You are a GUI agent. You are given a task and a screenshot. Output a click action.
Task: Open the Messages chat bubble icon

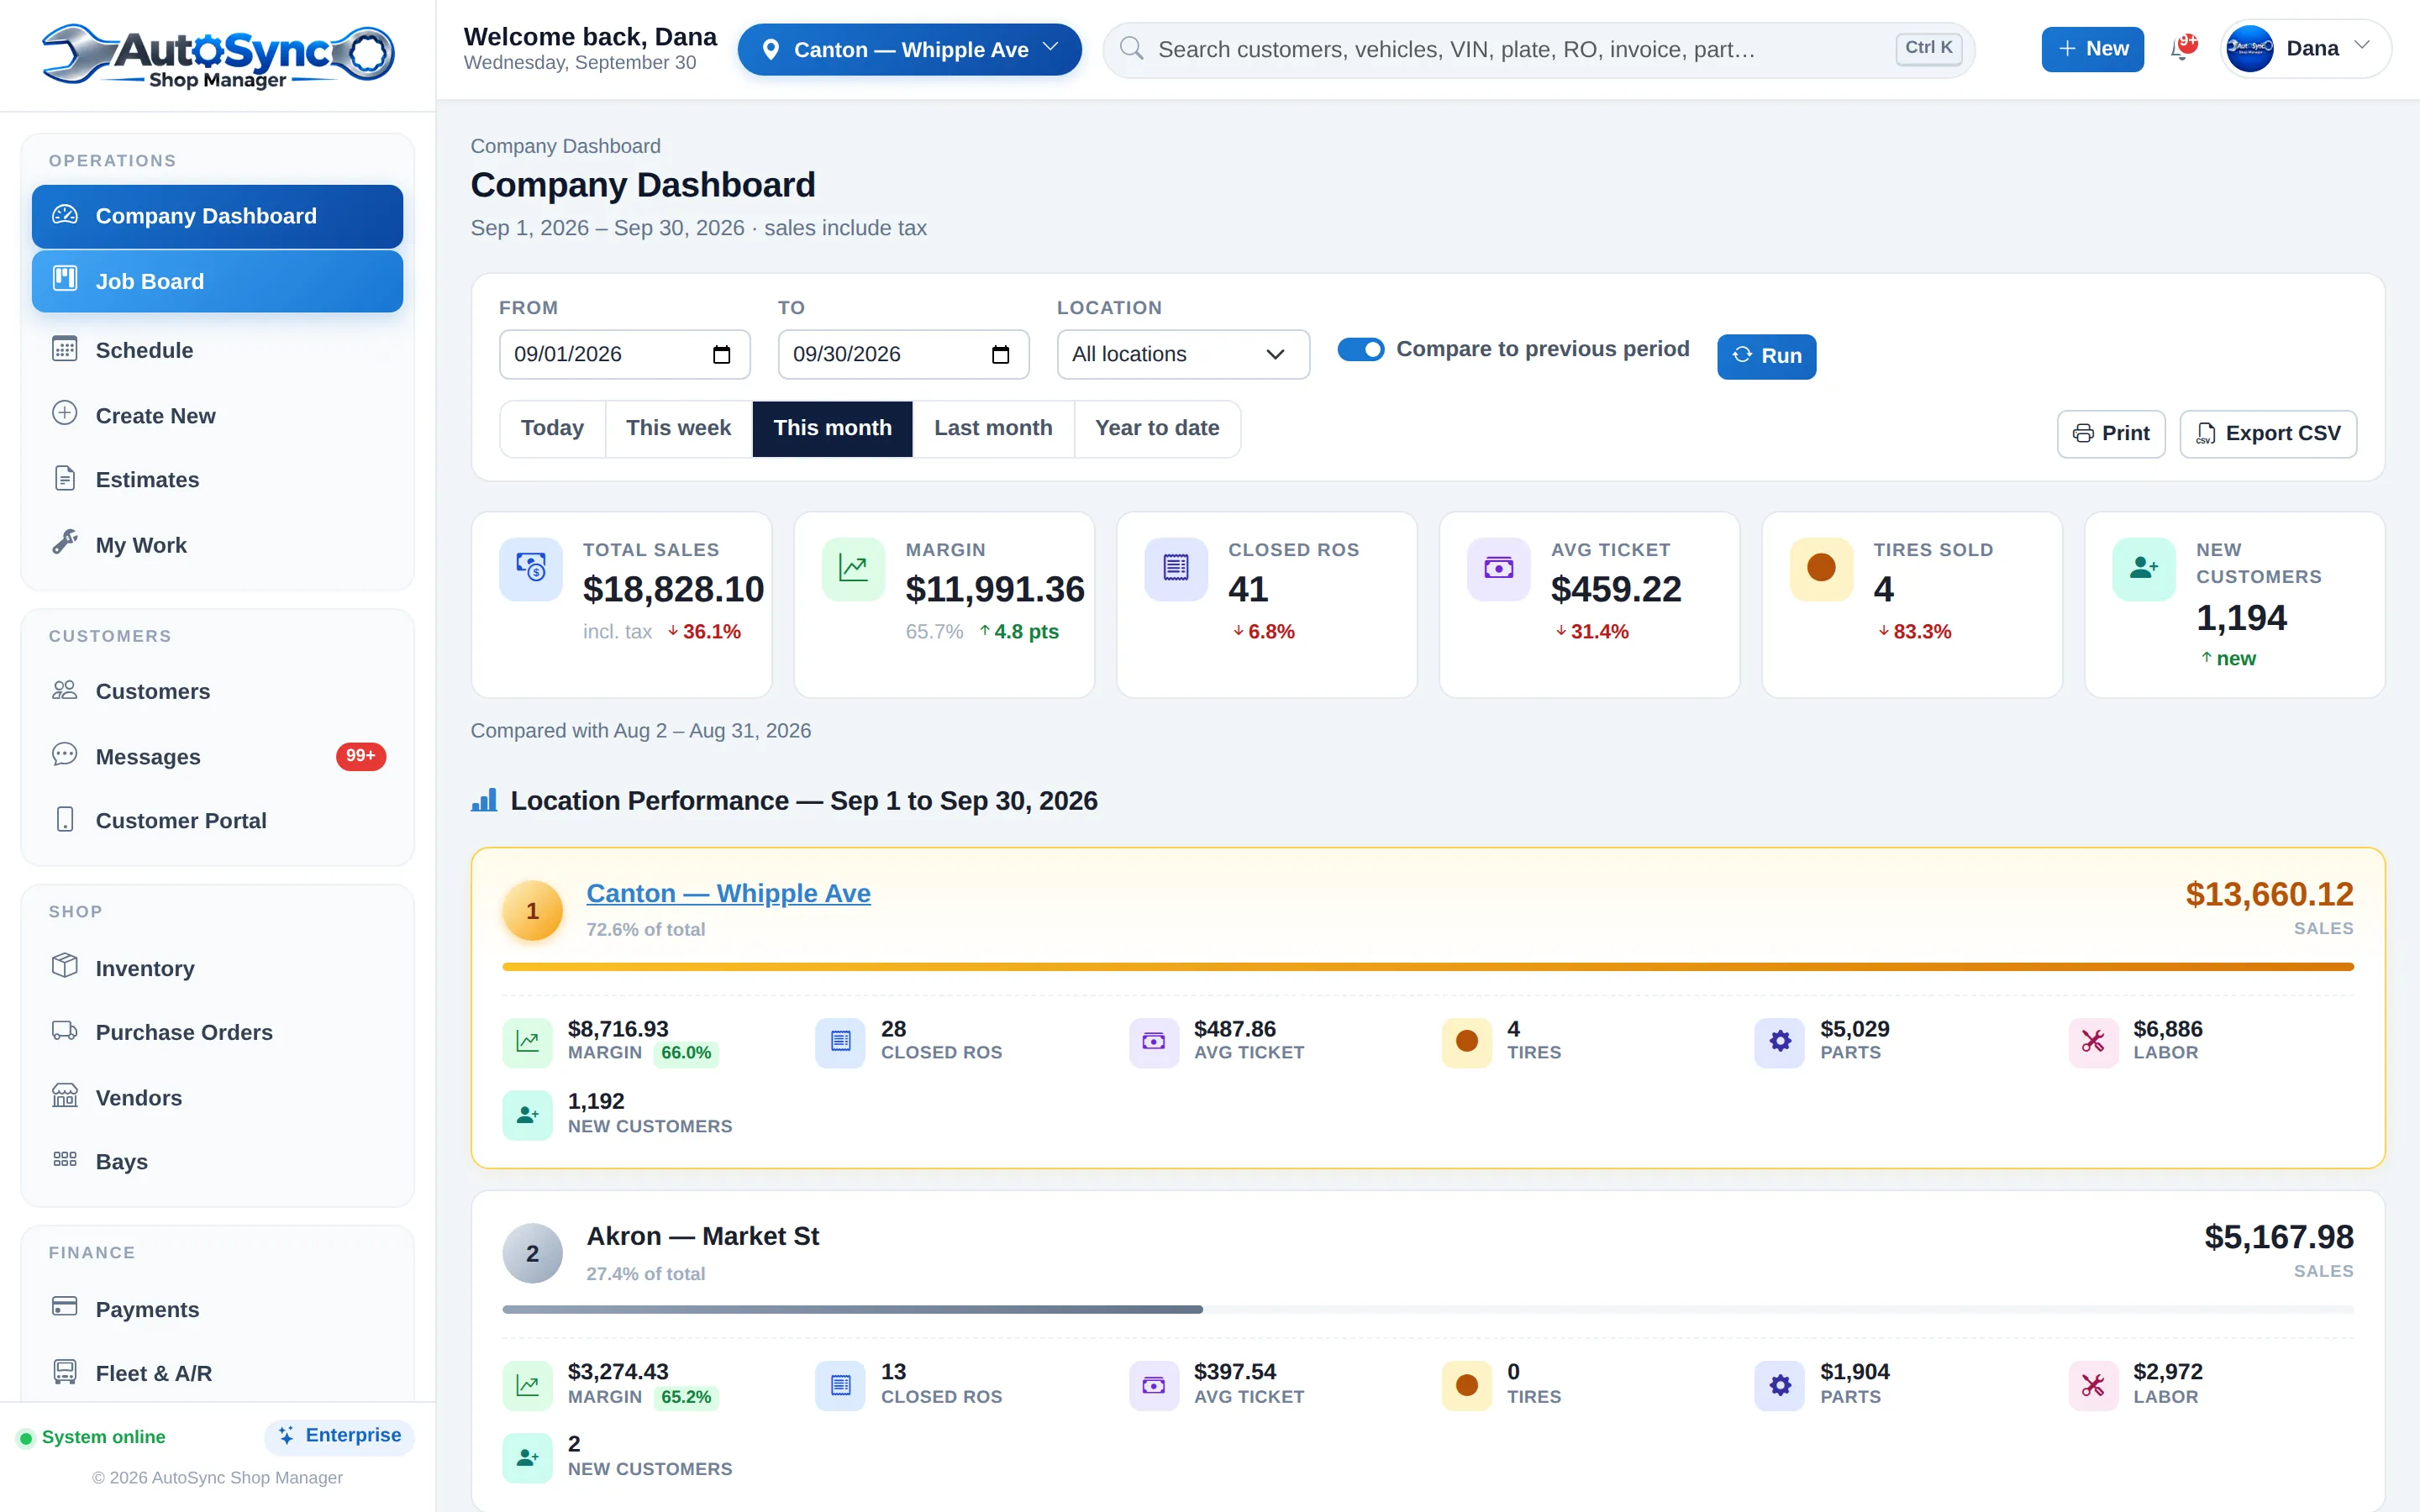65,755
